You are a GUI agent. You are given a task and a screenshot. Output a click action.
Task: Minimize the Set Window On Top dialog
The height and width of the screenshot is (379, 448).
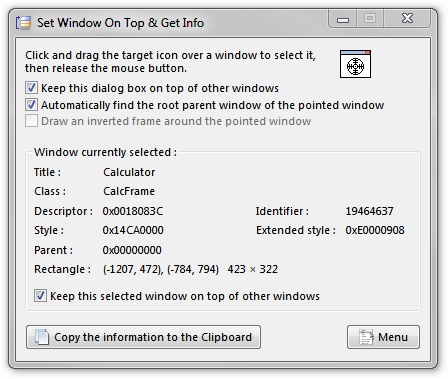pos(343,18)
